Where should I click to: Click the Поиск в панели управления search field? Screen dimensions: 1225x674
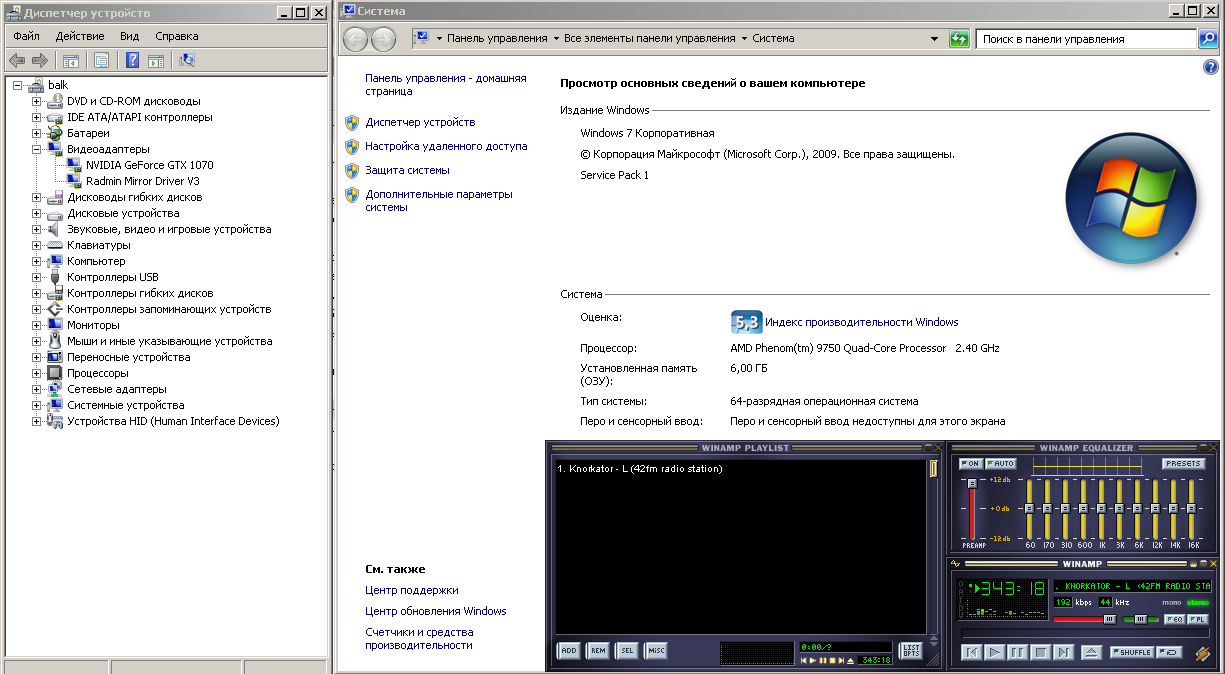(1086, 38)
